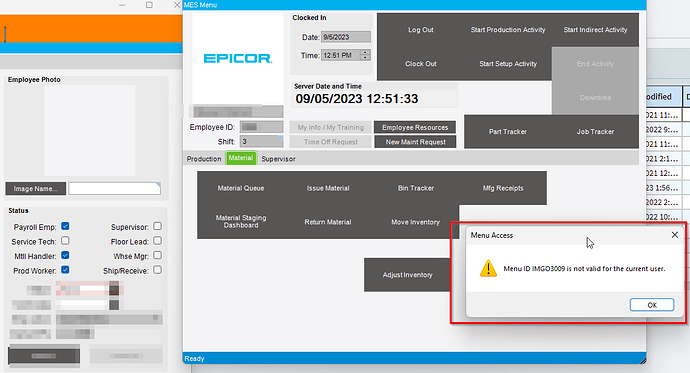Click the Time field spinner arrows
This screenshot has height=373, width=690.
365,55
